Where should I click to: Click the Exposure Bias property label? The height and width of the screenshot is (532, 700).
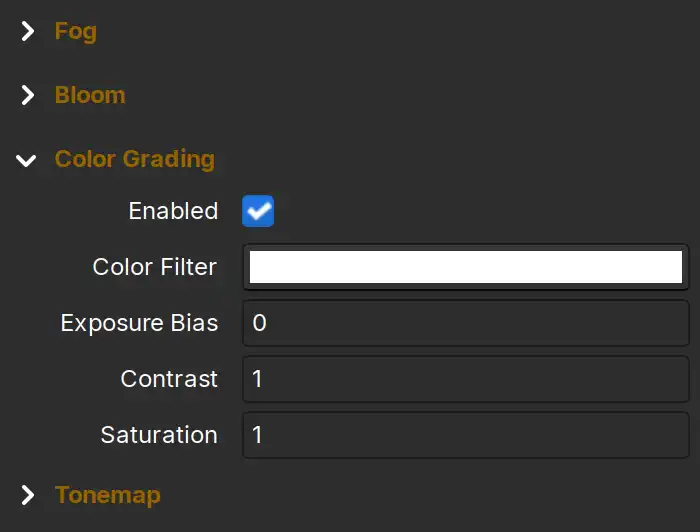(139, 323)
